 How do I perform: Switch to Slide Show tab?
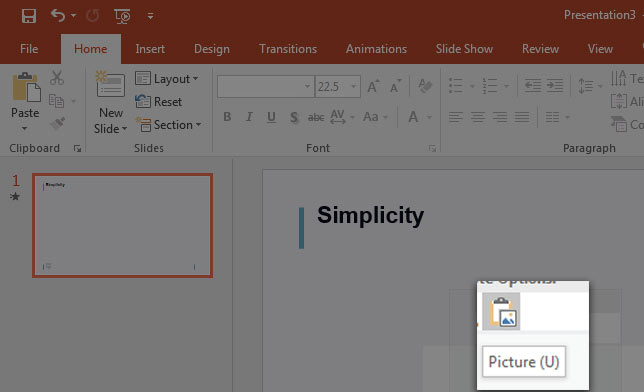click(464, 49)
